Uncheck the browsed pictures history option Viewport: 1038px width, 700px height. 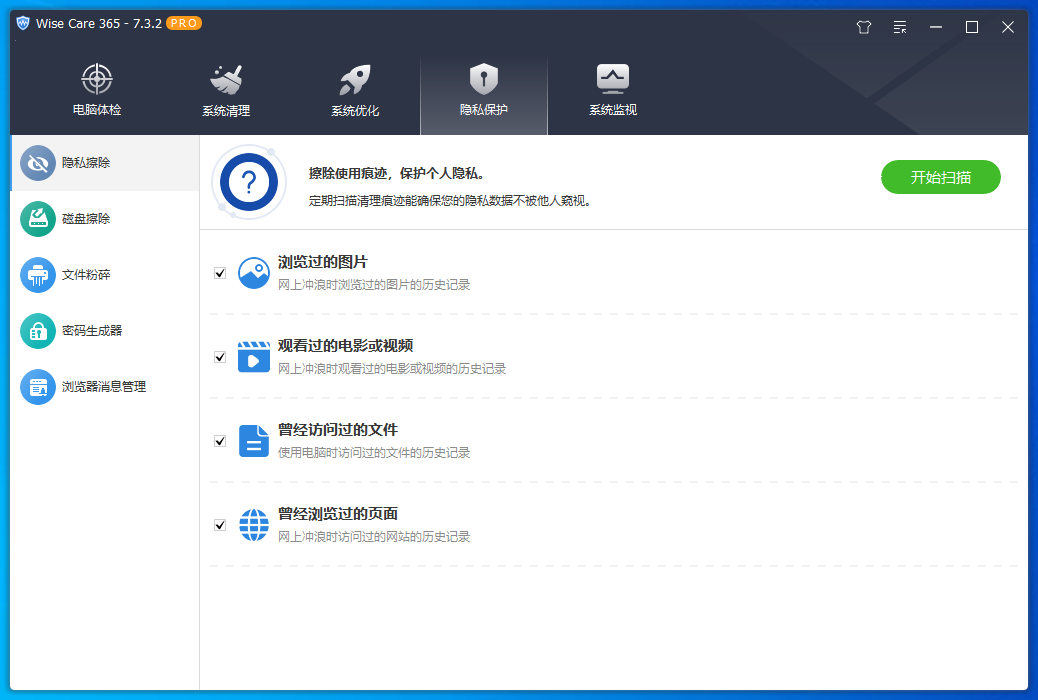click(219, 271)
